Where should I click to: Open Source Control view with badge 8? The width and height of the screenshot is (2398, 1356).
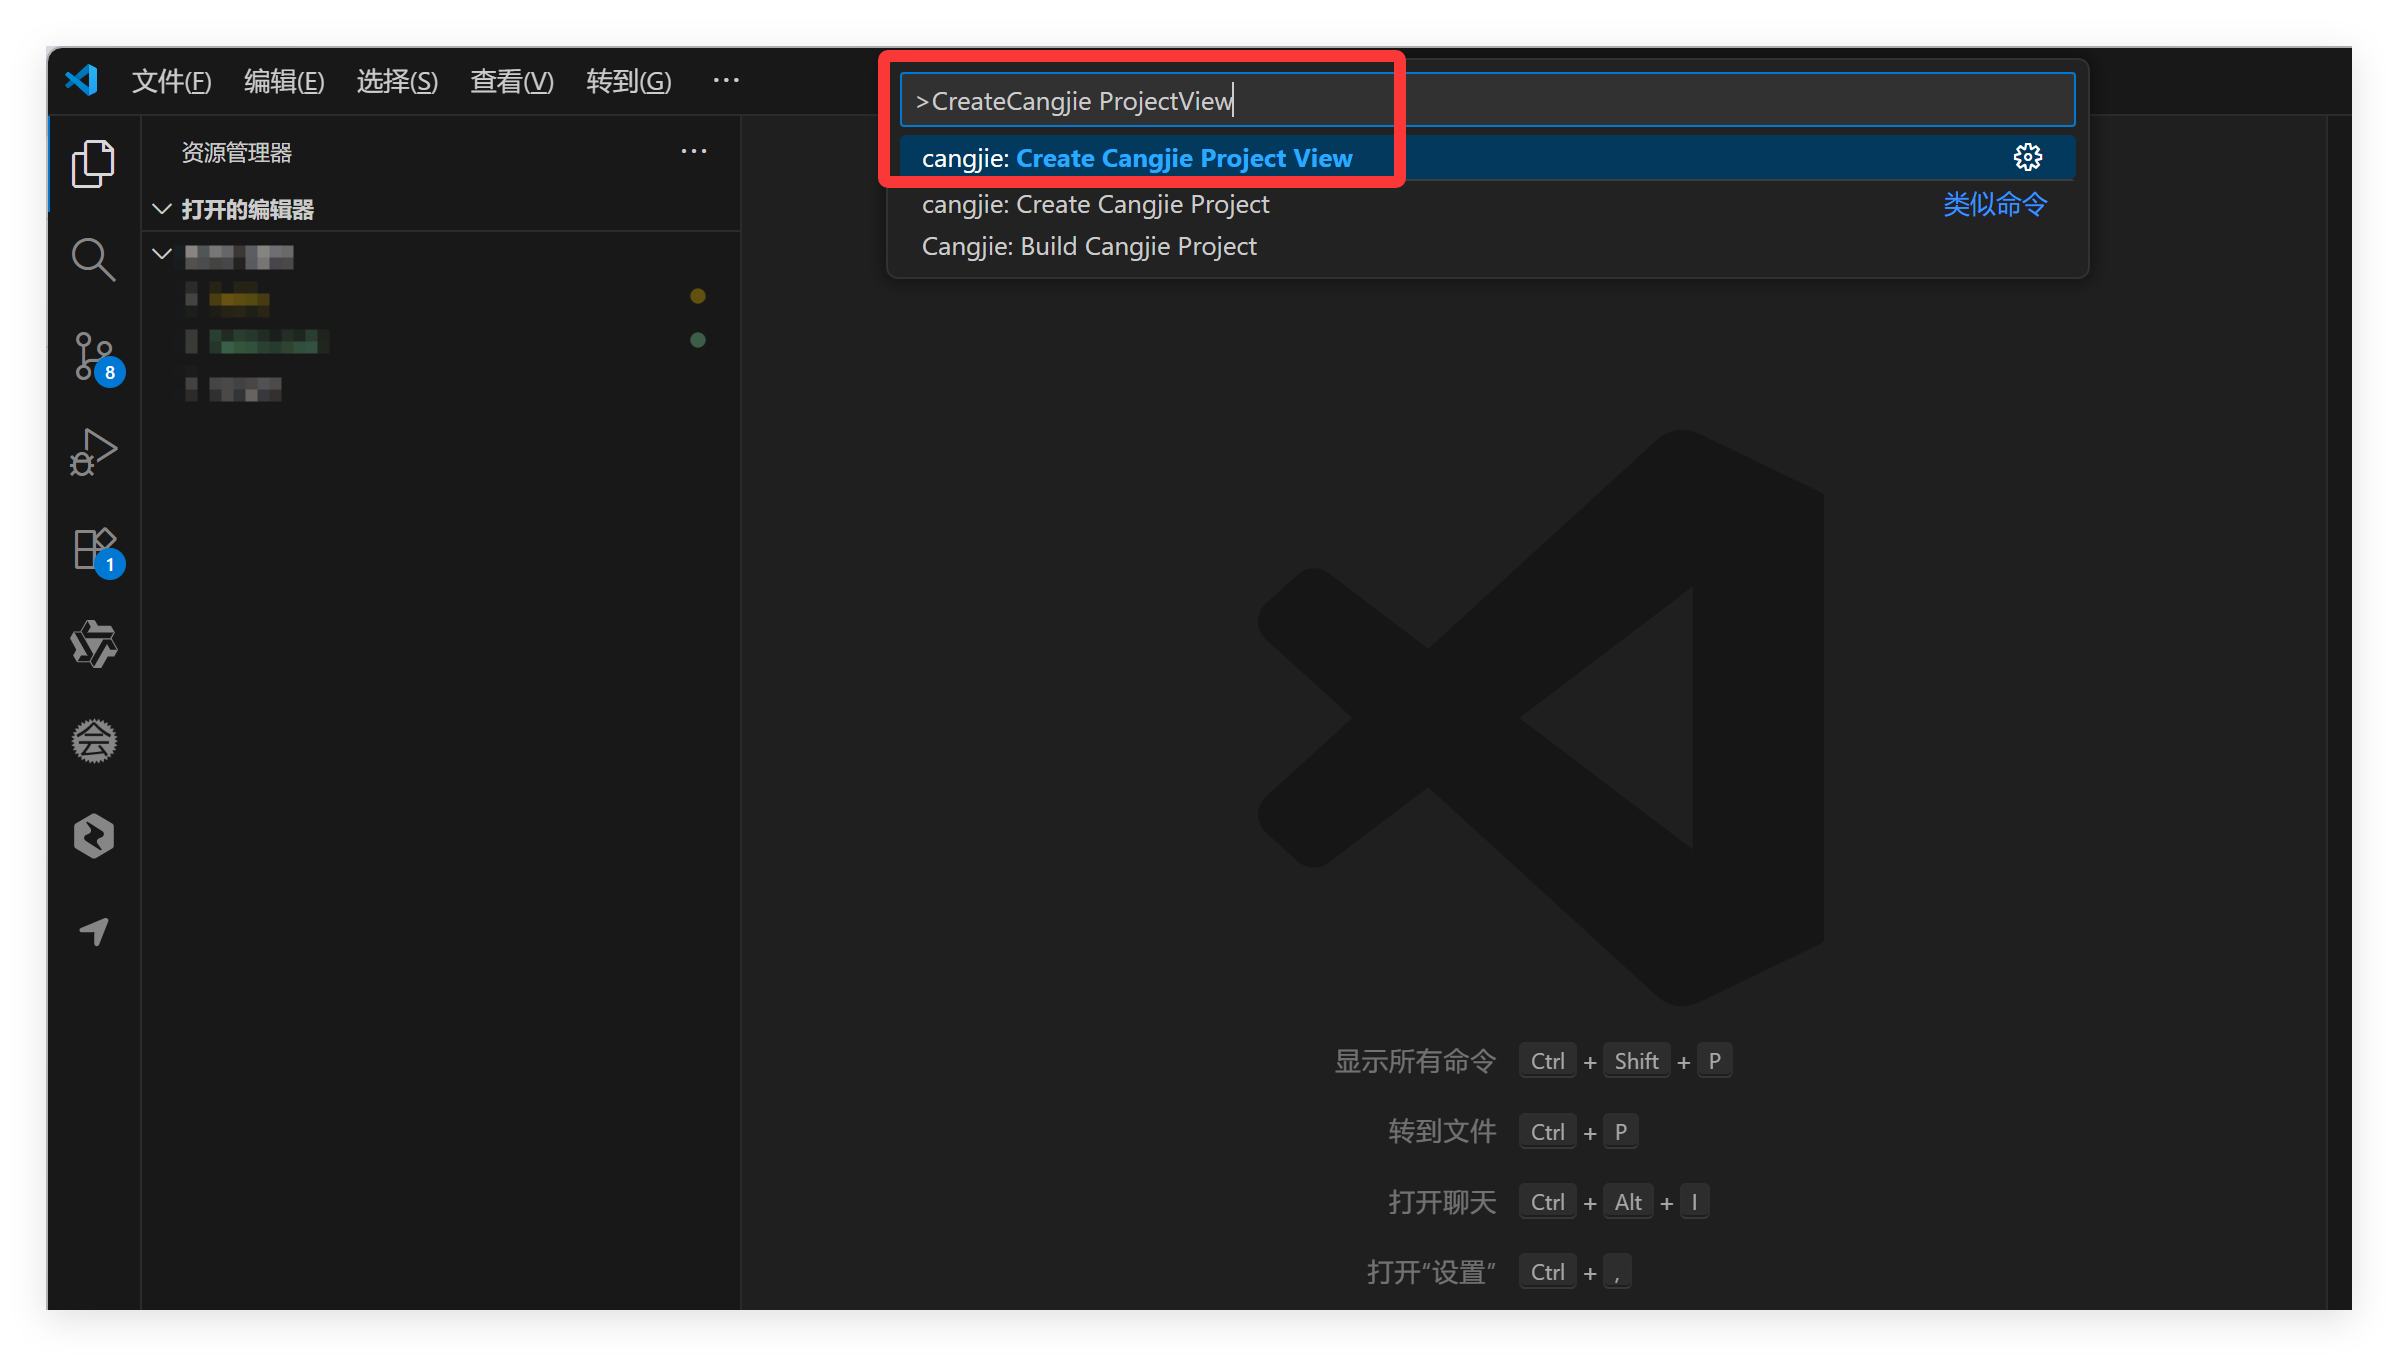pyautogui.click(x=93, y=356)
